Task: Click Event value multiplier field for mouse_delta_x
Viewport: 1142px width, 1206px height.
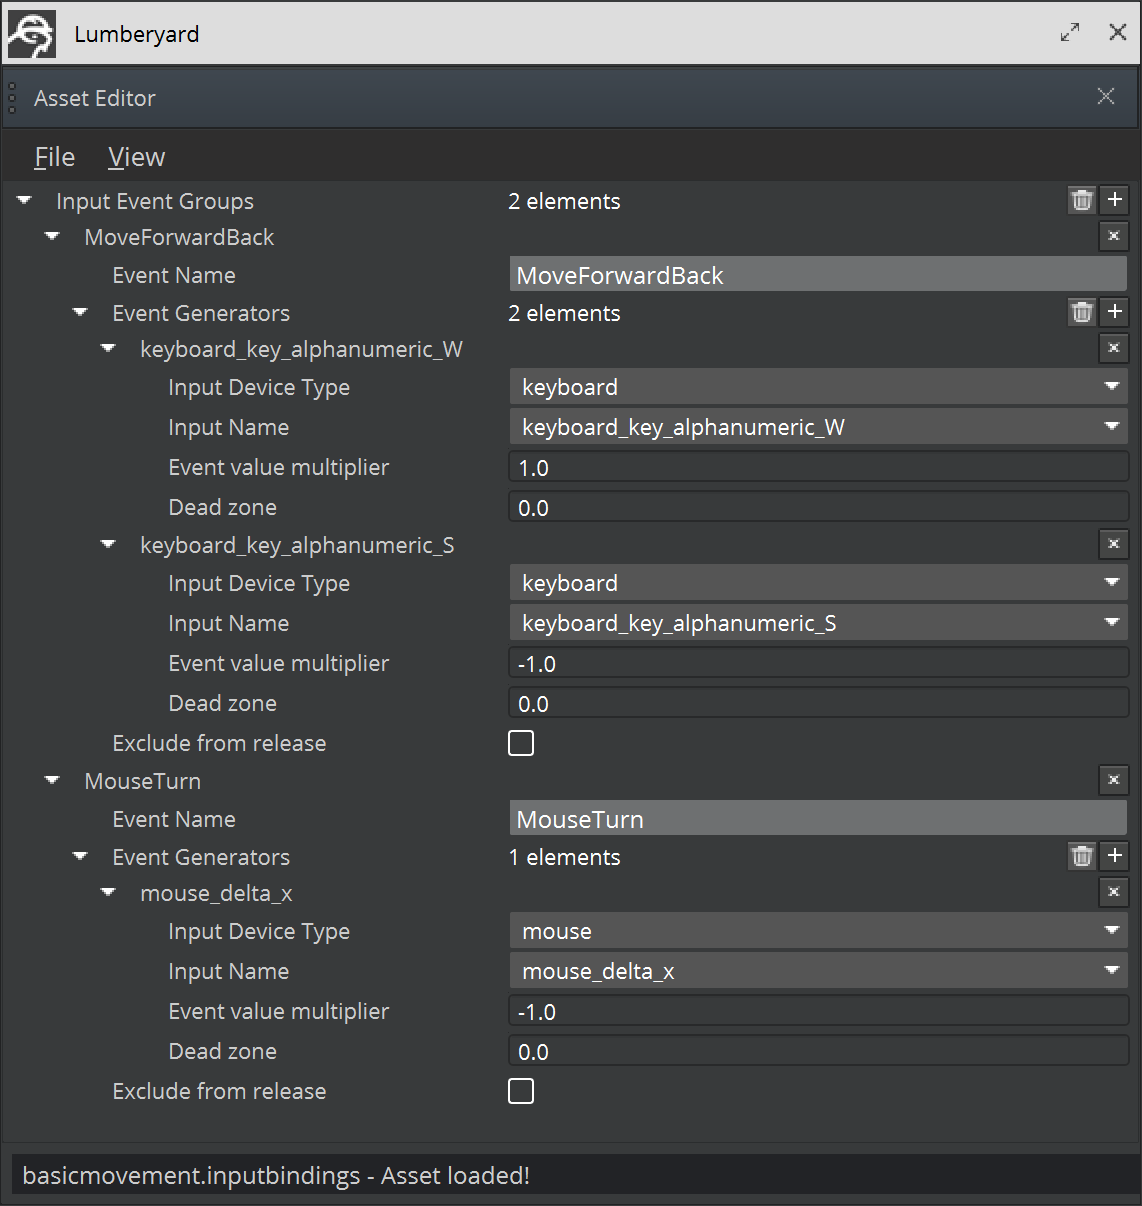Action: (x=818, y=1011)
